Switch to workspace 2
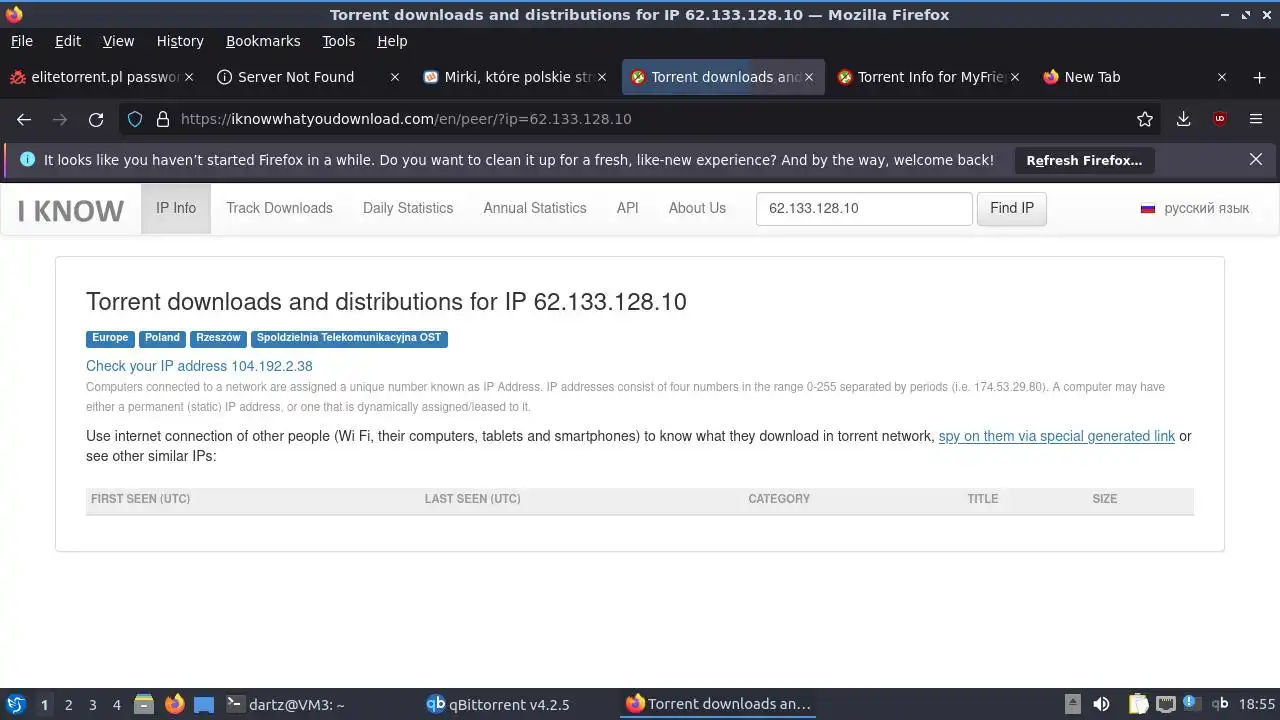Screen dimensions: 1280x720 pyautogui.click(x=68, y=704)
